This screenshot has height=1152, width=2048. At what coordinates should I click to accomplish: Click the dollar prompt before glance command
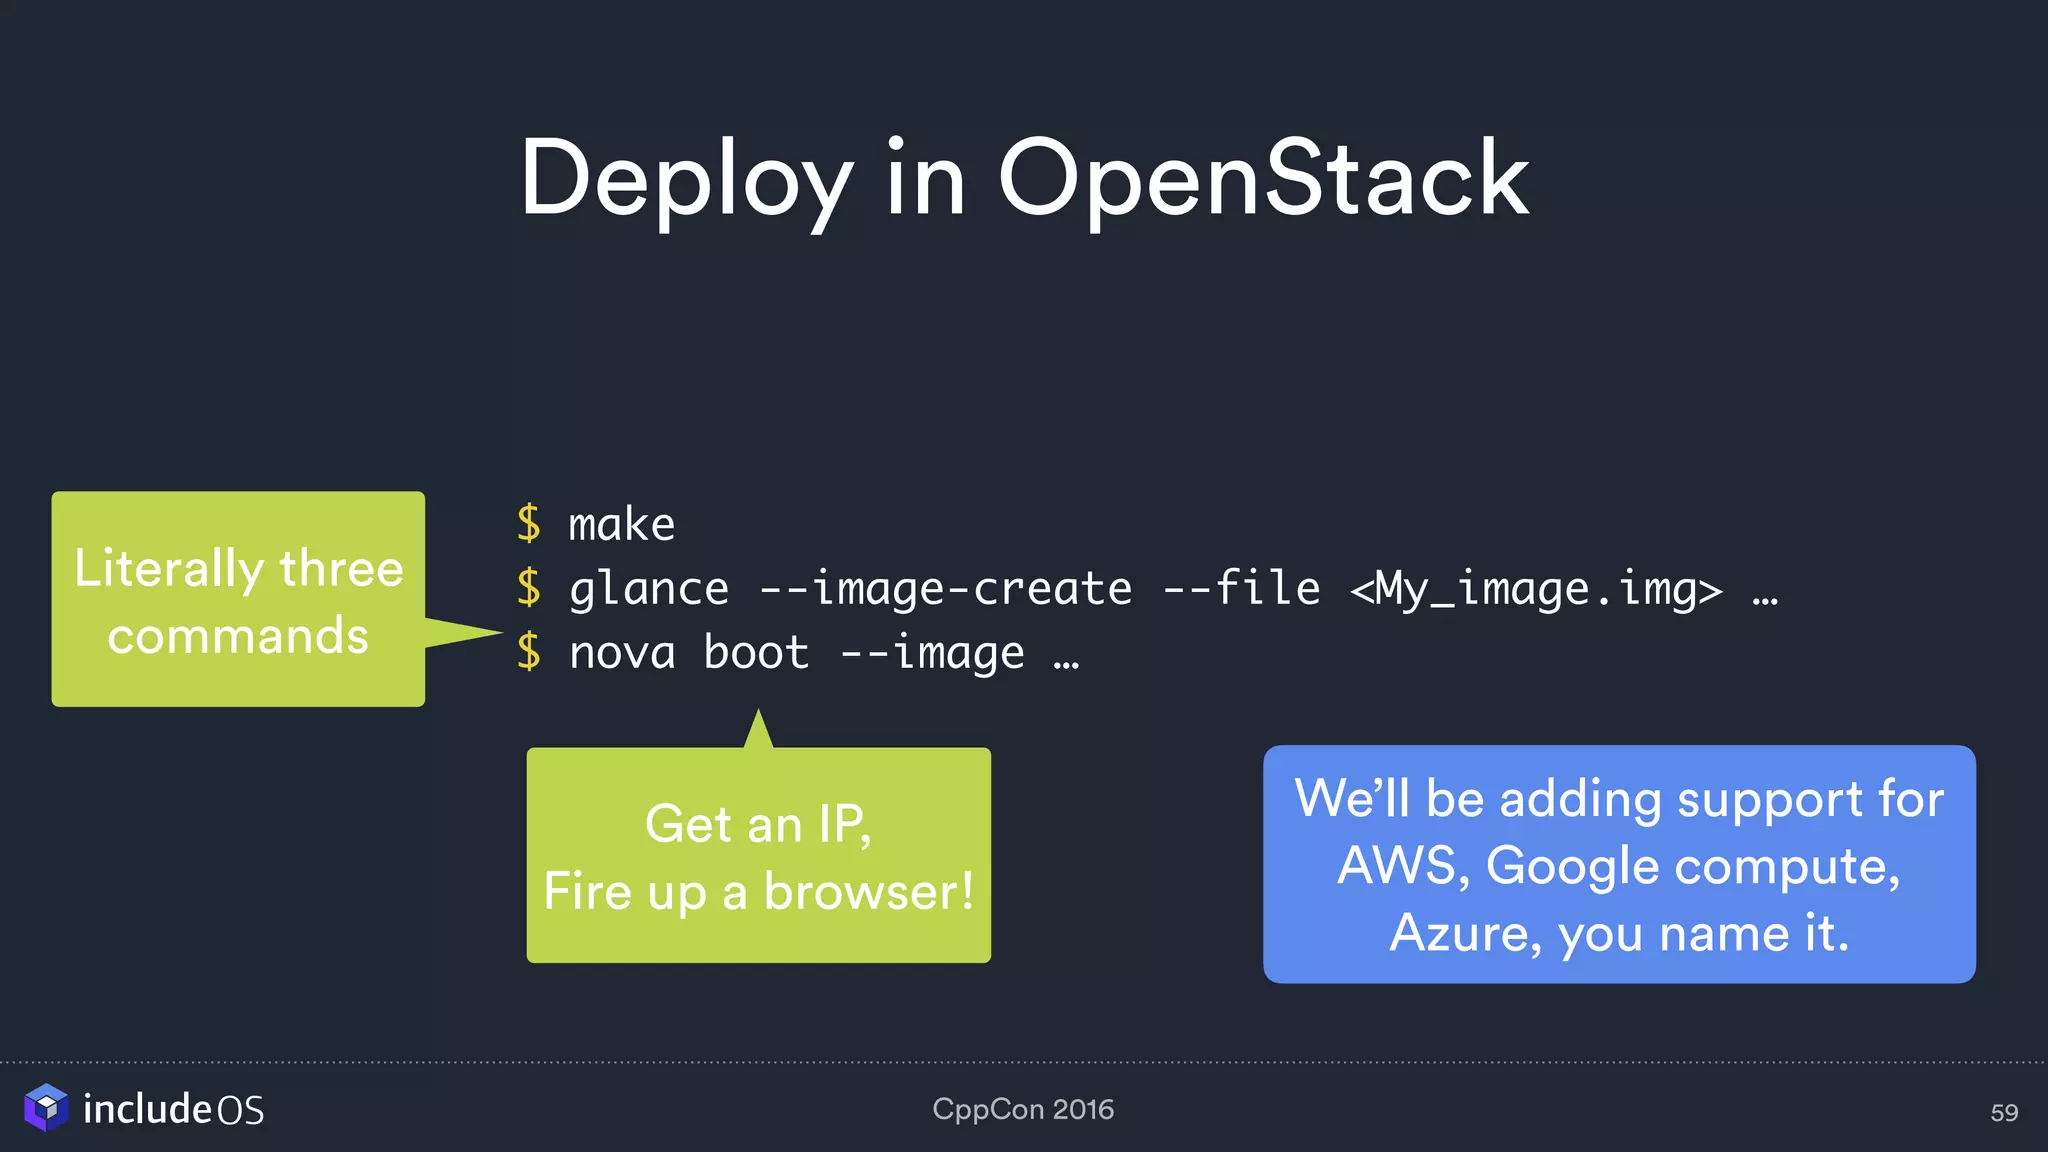pyautogui.click(x=529, y=588)
